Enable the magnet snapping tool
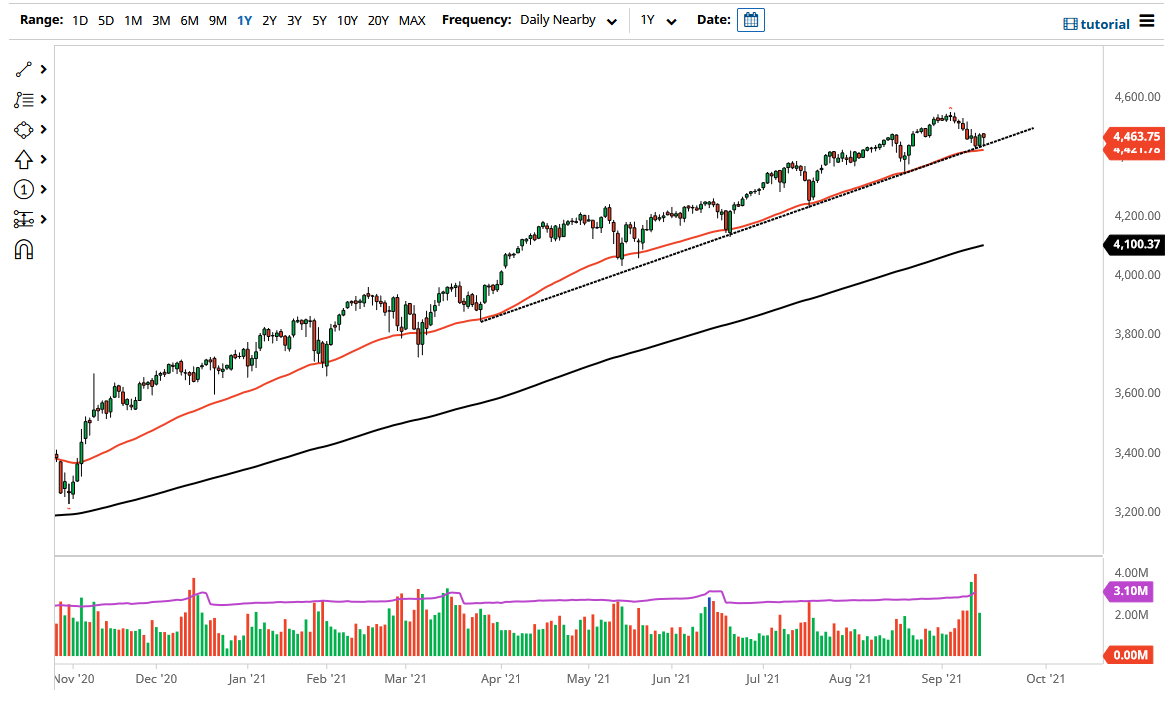Image resolution: width=1172 pixels, height=705 pixels. pyautogui.click(x=22, y=248)
